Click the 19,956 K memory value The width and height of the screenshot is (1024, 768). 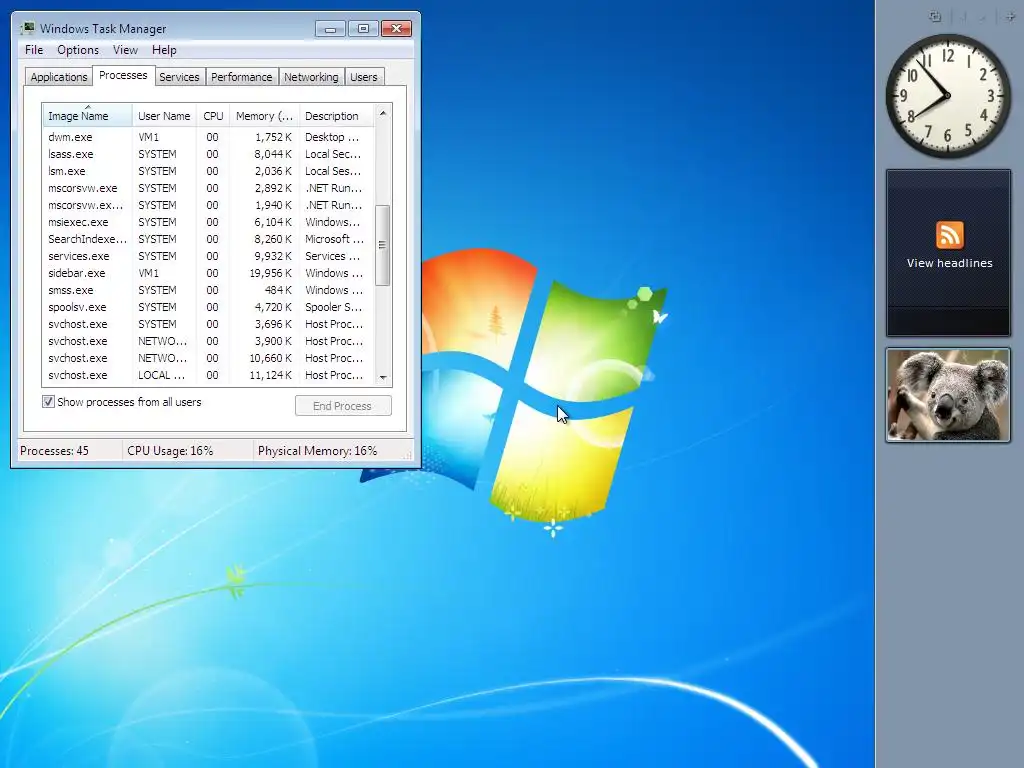click(270, 273)
